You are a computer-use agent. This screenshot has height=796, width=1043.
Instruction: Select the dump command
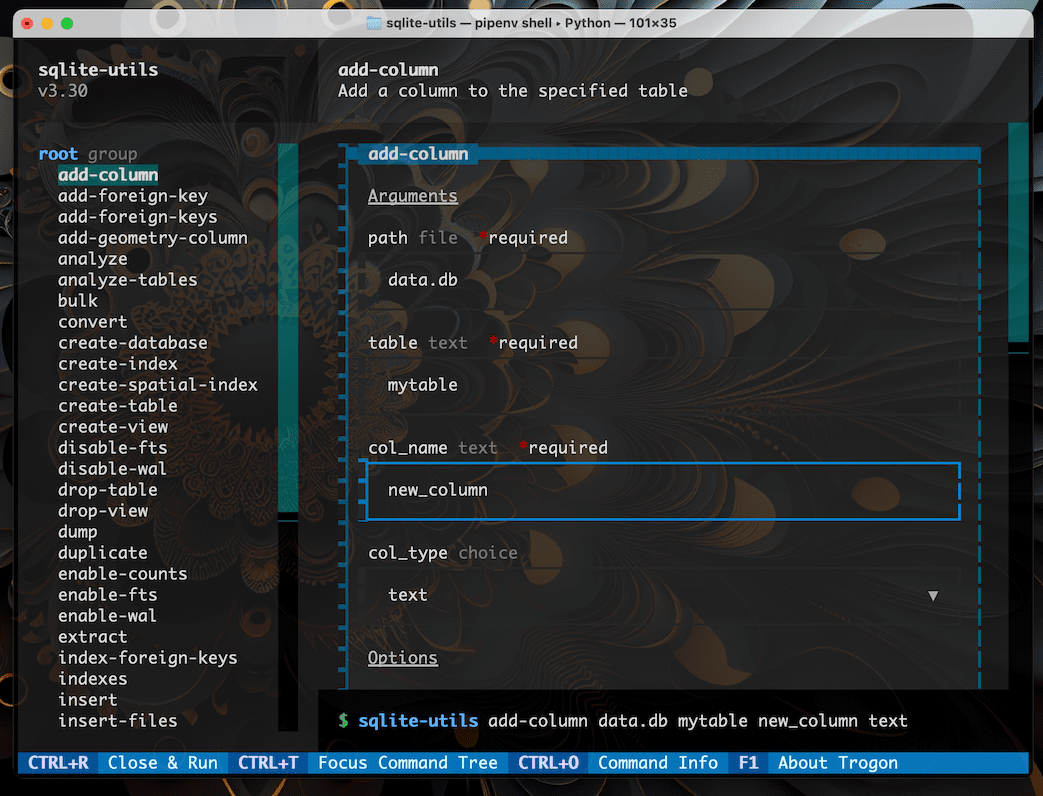pos(77,531)
